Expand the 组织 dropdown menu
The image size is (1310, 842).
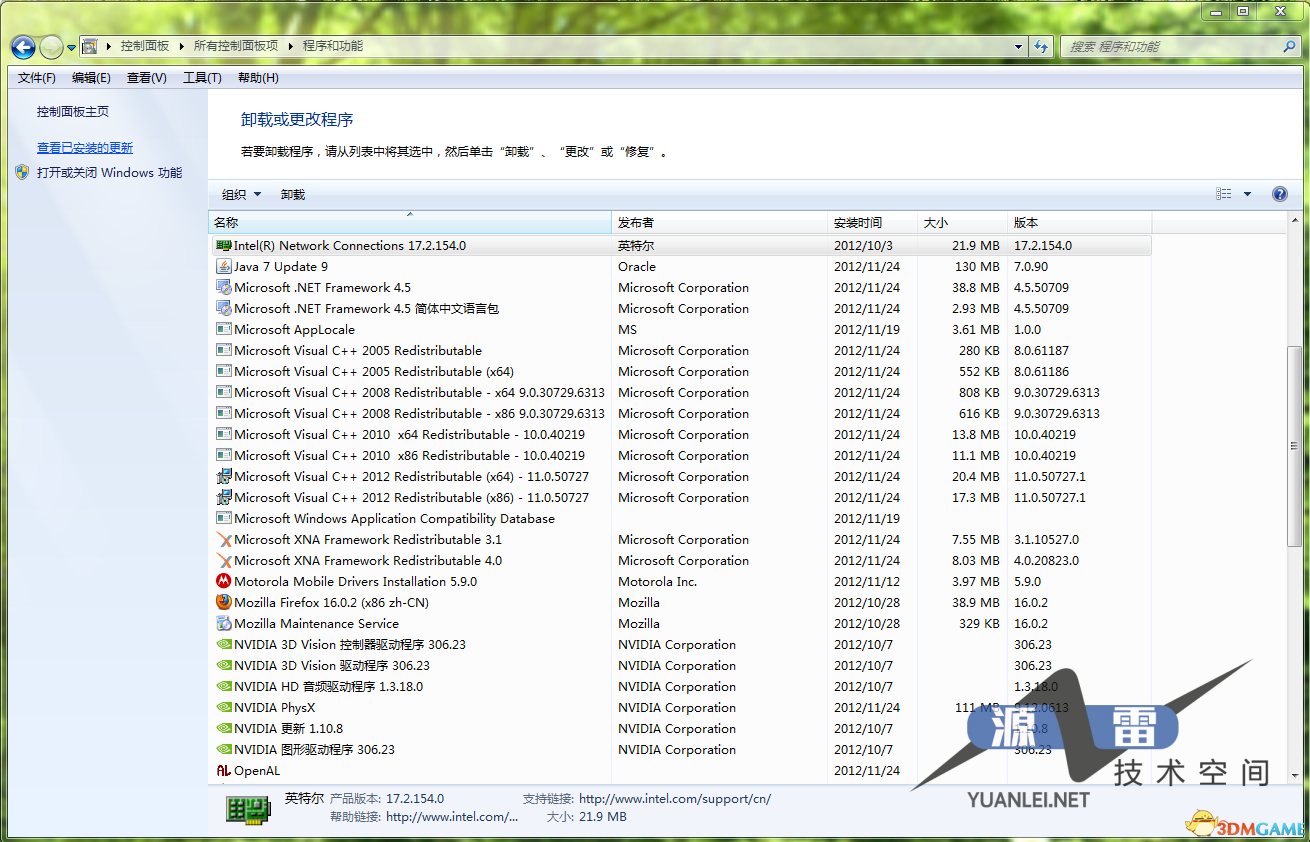(241, 195)
